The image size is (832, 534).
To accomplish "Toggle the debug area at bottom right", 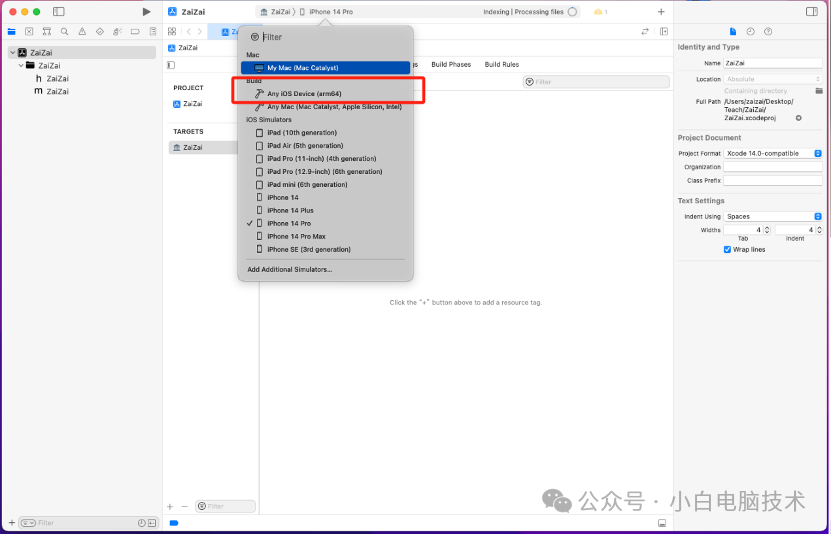I will click(x=662, y=523).
